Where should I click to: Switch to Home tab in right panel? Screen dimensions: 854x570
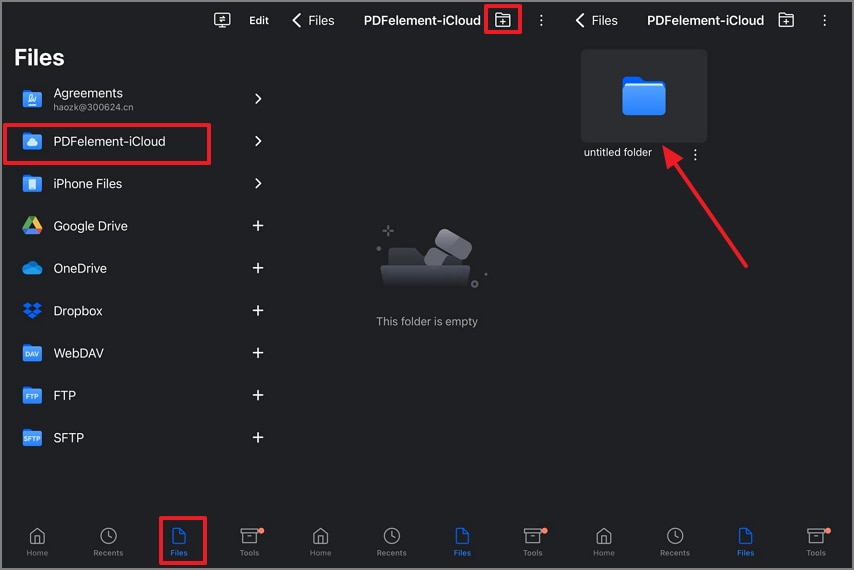(603, 542)
